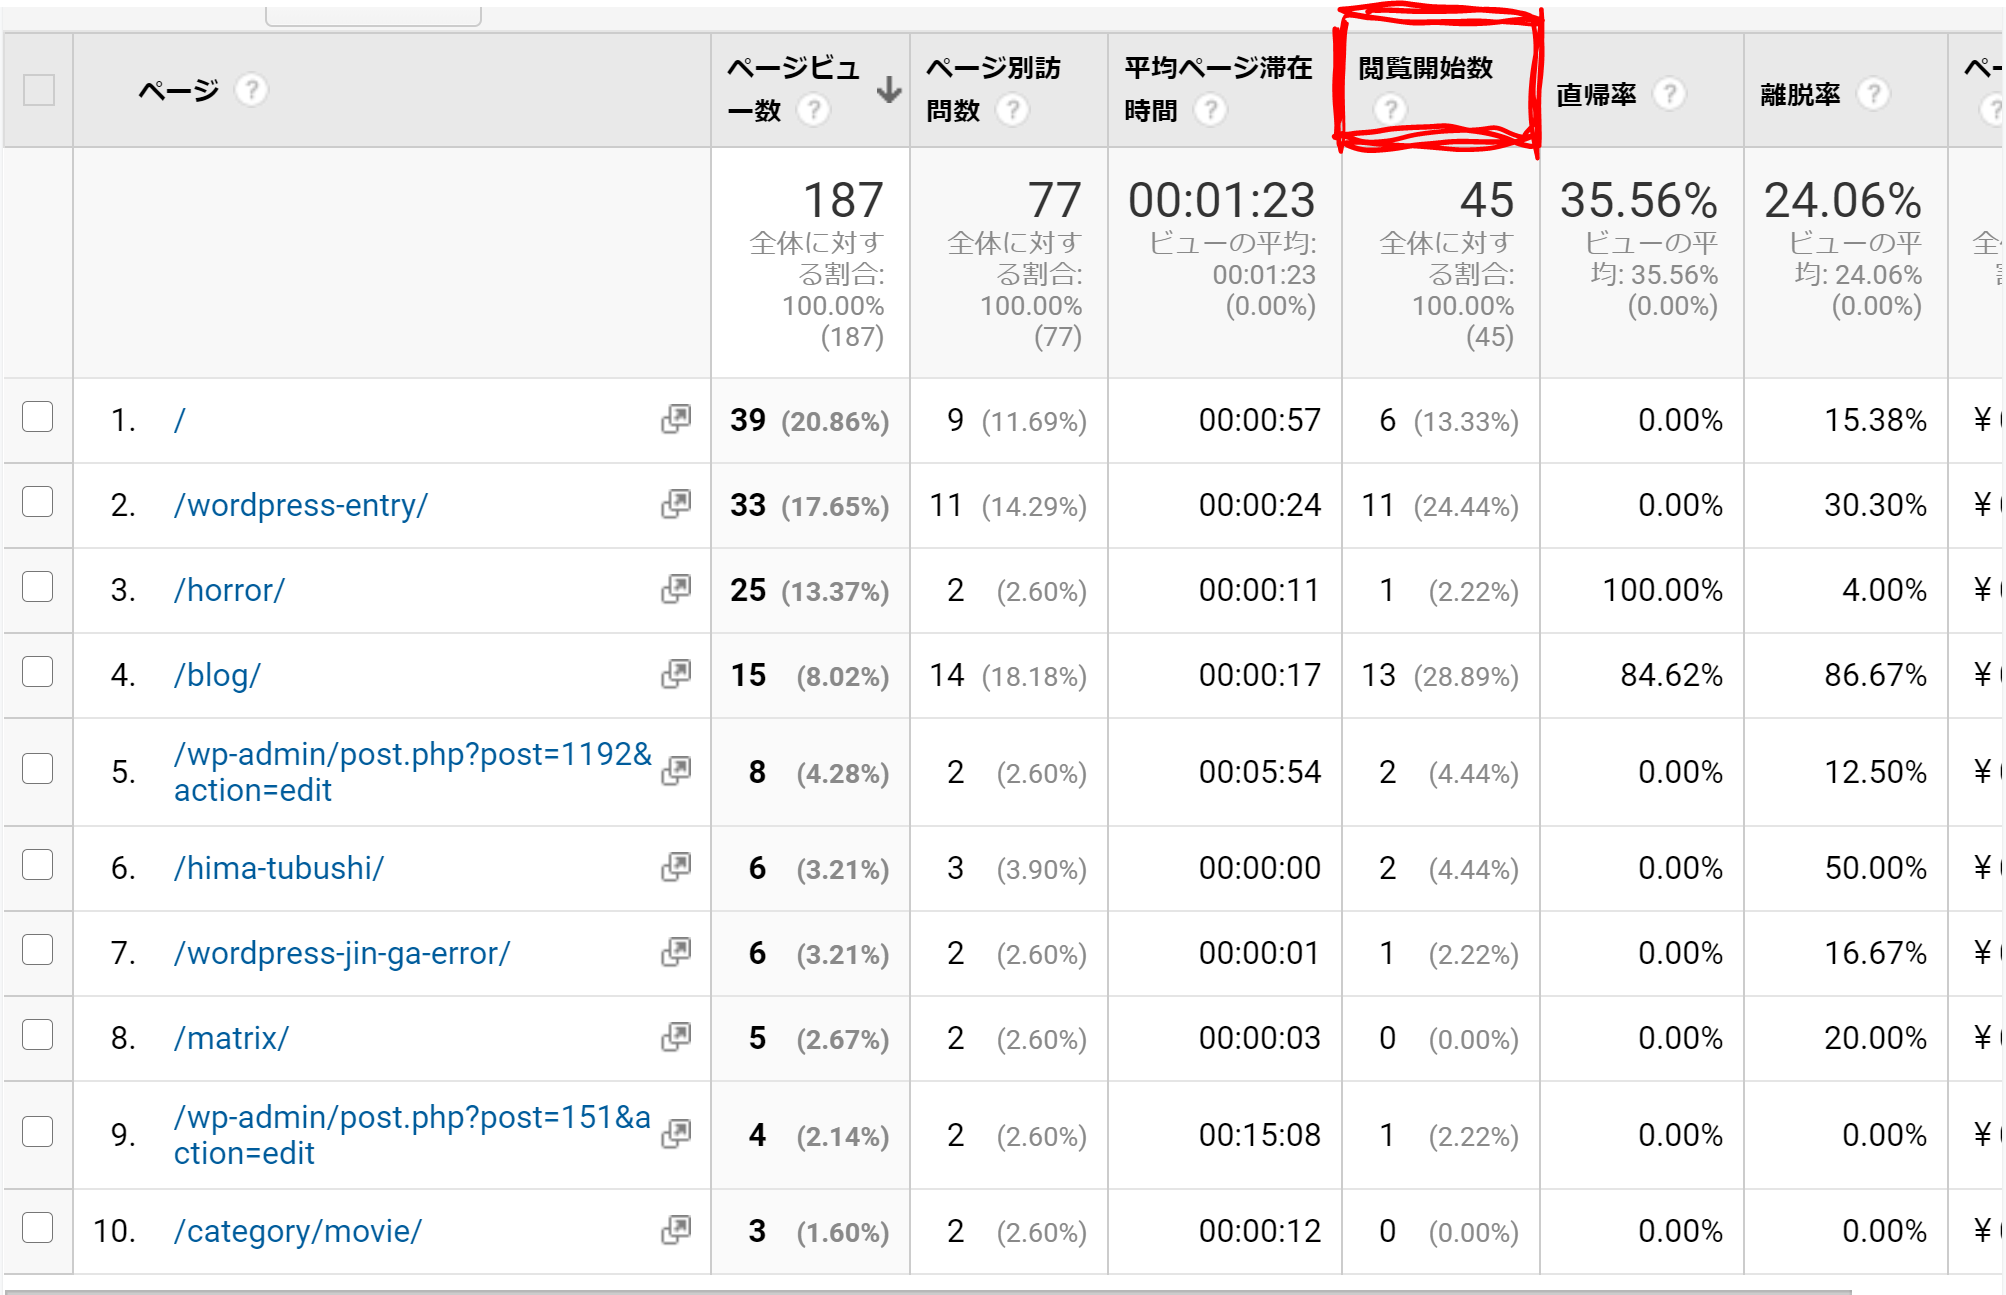Show help for ページ別訪問数 column
The width and height of the screenshot is (2006, 1295).
pos(1012,110)
